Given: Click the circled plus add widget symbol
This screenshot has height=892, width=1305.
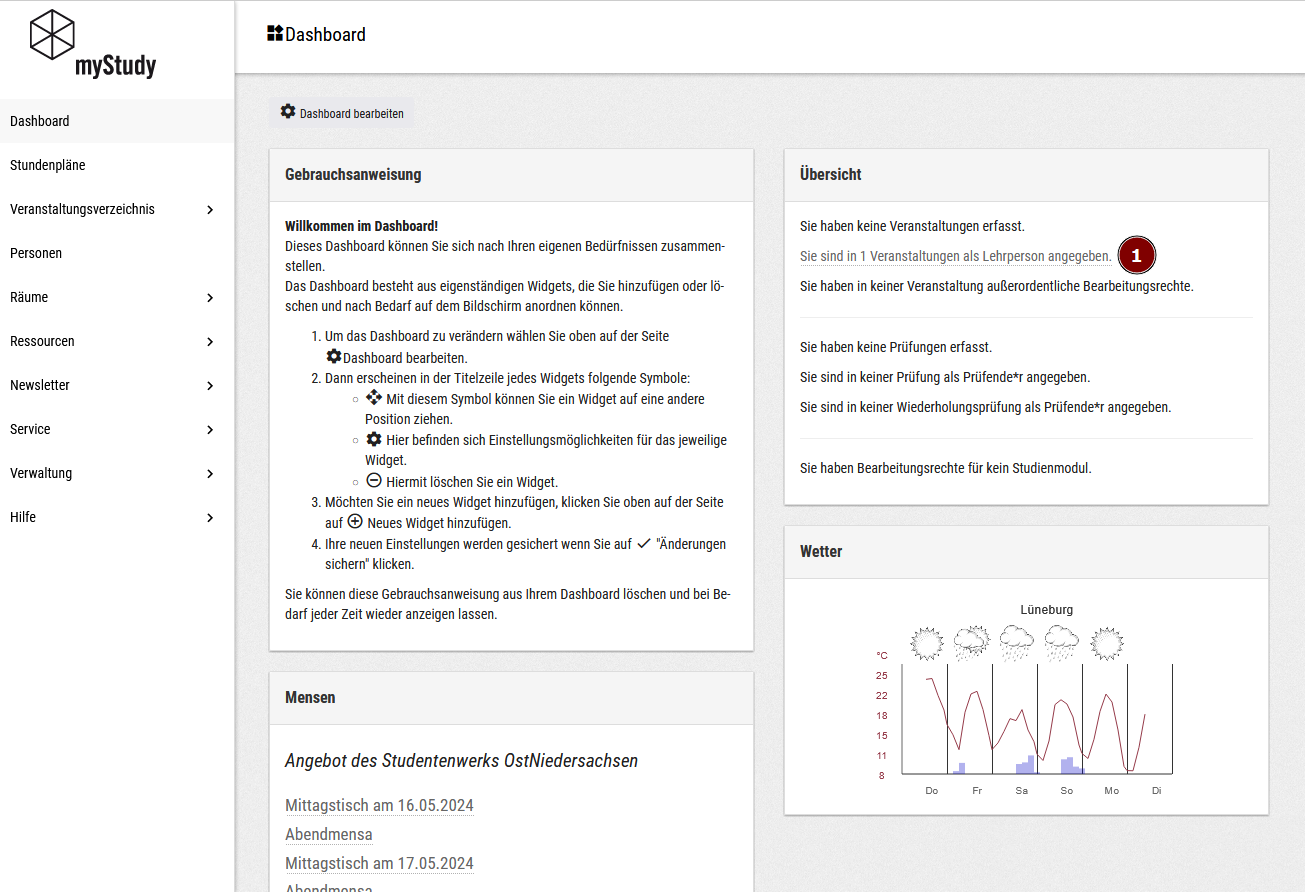Looking at the screenshot, I should (x=355, y=522).
